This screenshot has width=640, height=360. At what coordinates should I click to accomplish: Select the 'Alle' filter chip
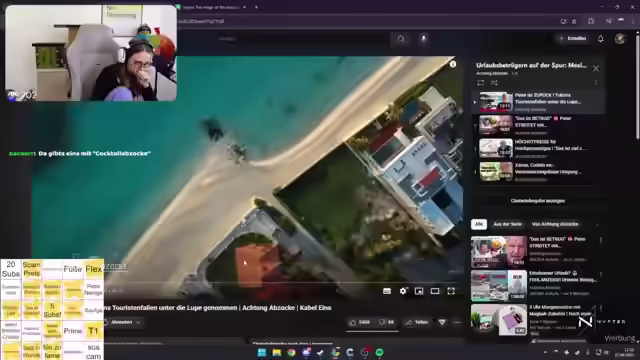point(479,224)
